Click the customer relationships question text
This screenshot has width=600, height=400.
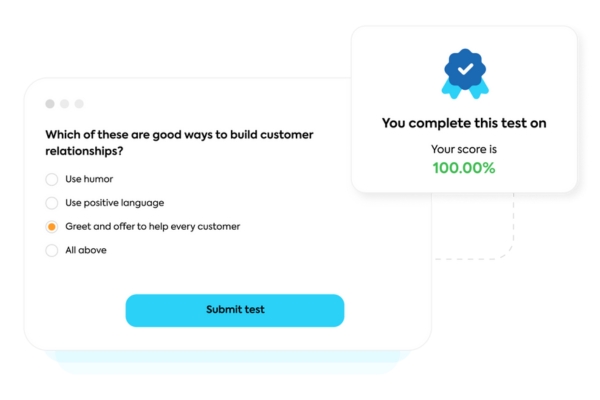(179, 143)
